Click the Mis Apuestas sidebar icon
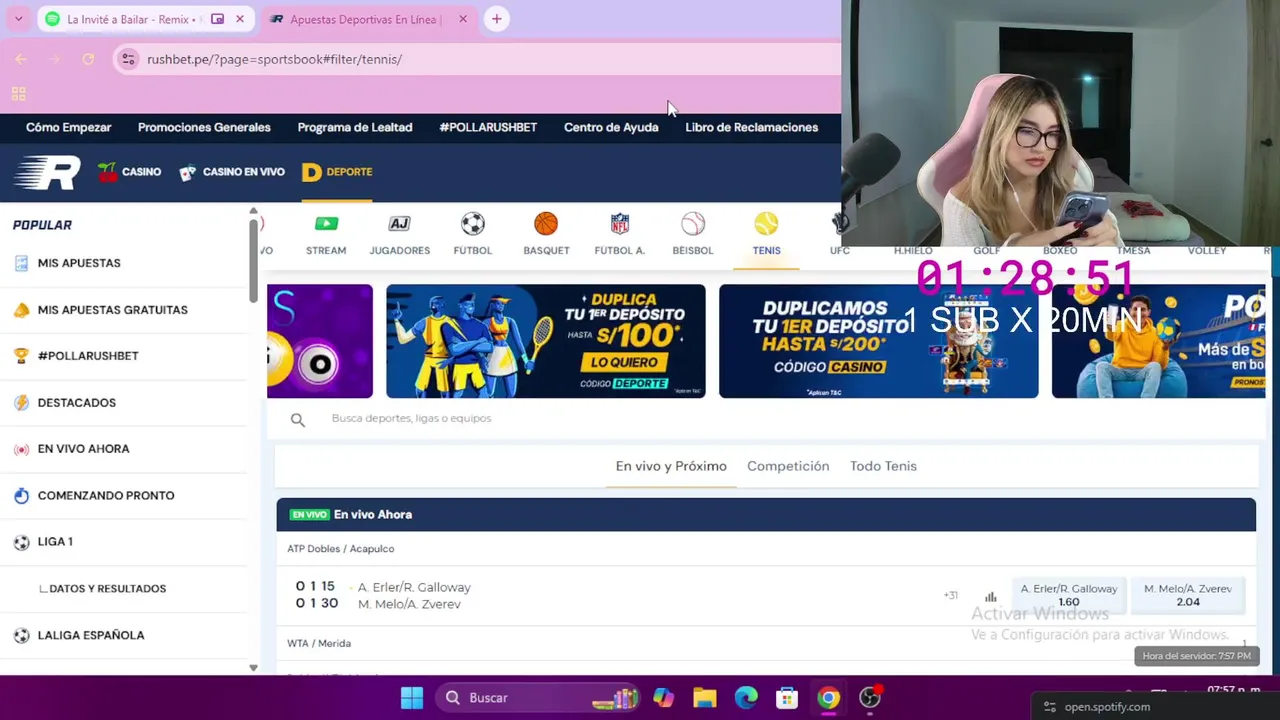The width and height of the screenshot is (1280, 720). coord(22,263)
